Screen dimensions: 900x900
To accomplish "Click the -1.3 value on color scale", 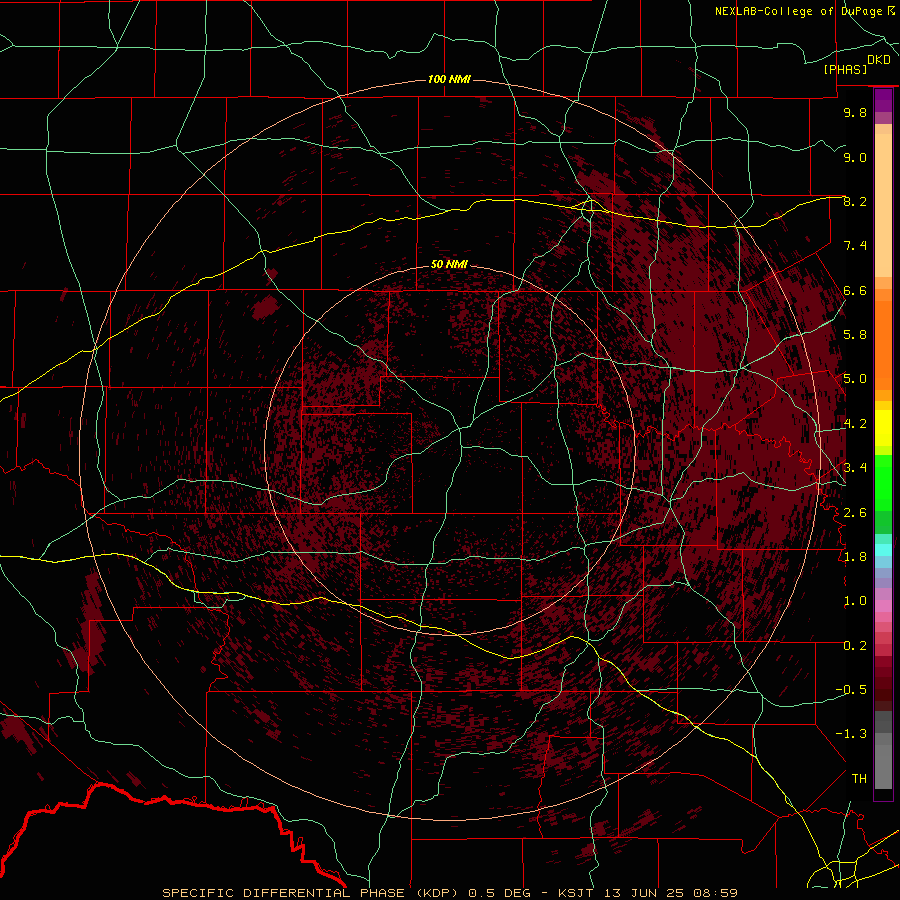I will [x=851, y=734].
